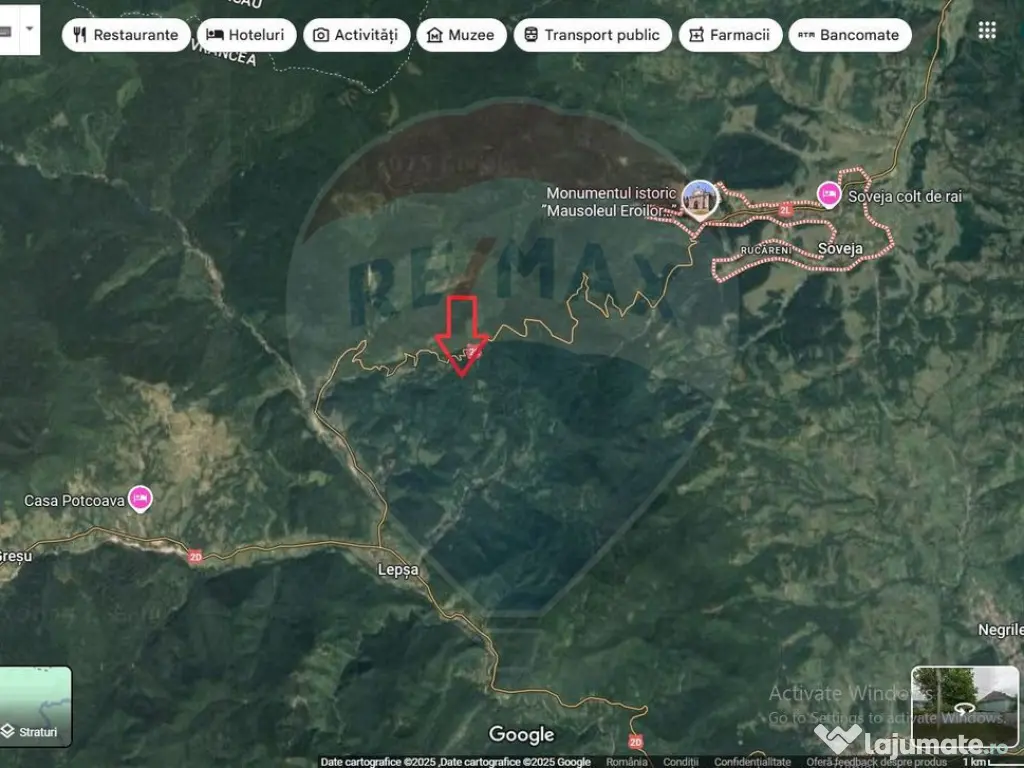Show Bancomate ATMs on map

click(x=849, y=35)
